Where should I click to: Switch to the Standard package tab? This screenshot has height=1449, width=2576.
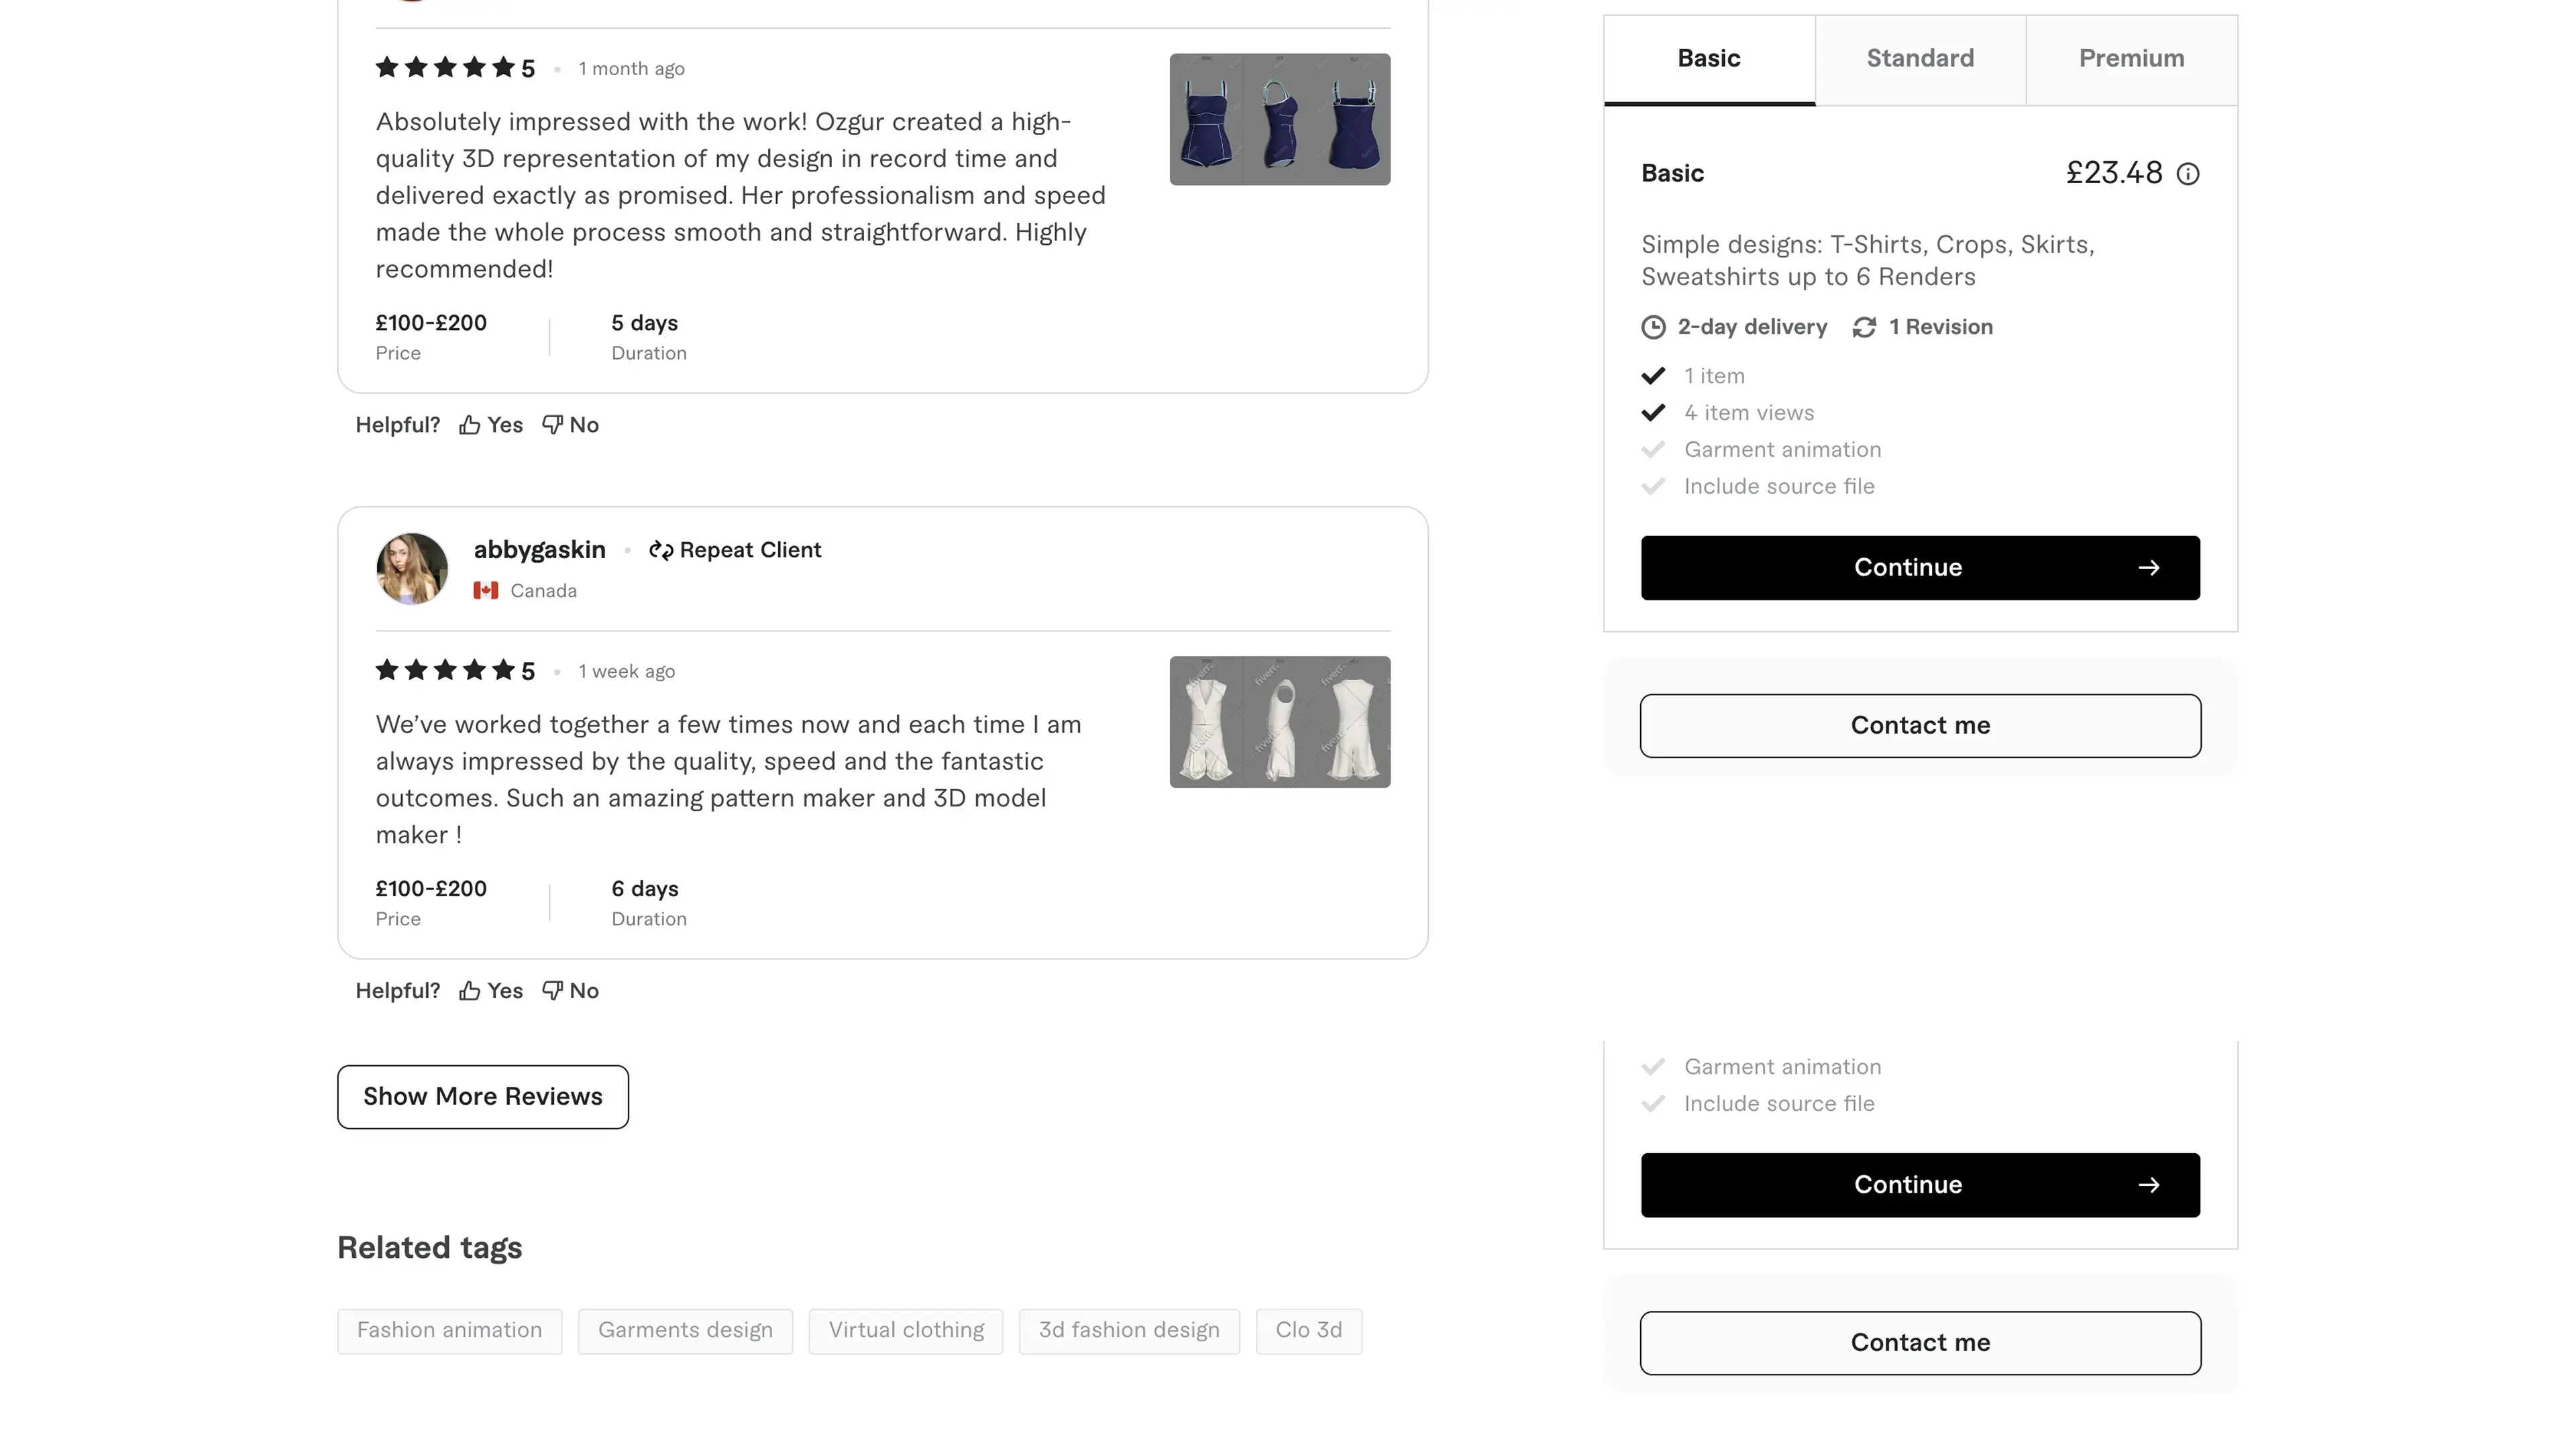click(1920, 59)
